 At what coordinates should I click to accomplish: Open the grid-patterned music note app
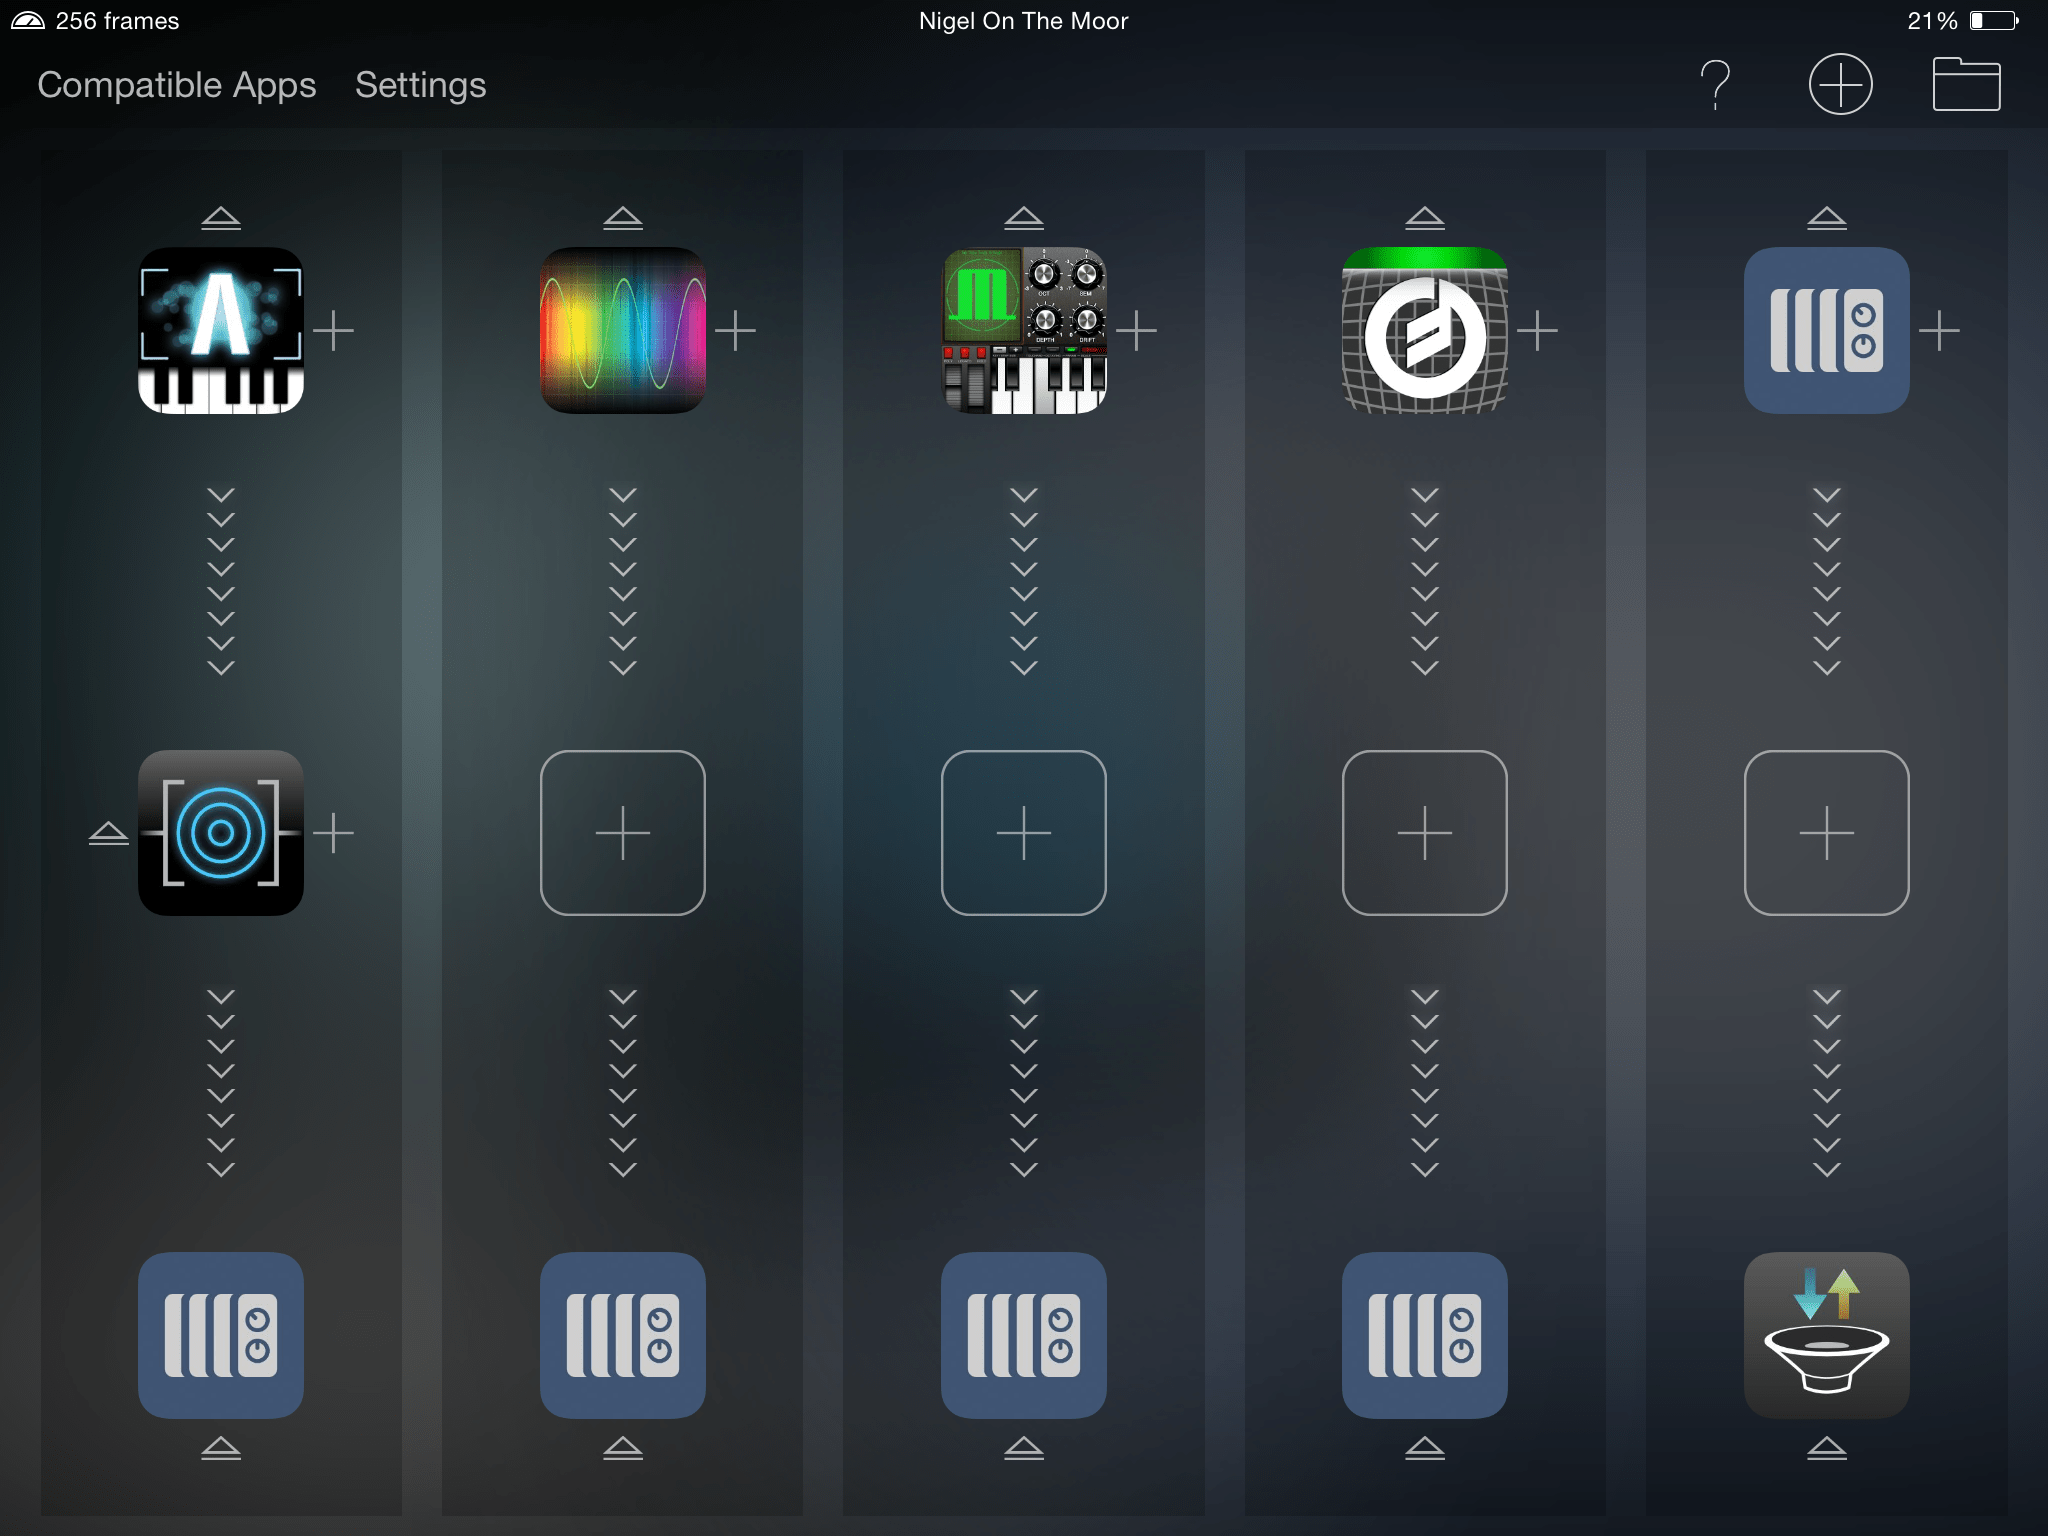[1425, 330]
